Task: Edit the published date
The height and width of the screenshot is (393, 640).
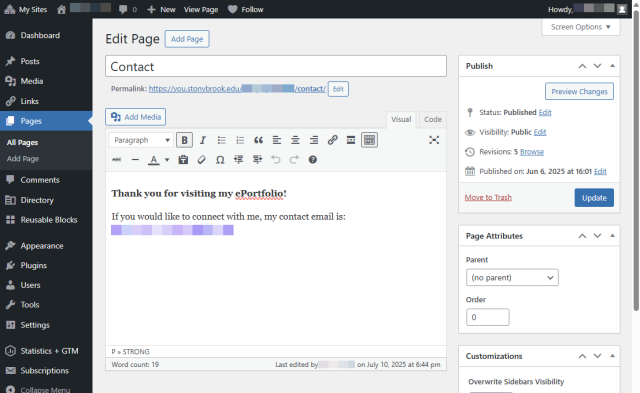Action: tap(600, 171)
